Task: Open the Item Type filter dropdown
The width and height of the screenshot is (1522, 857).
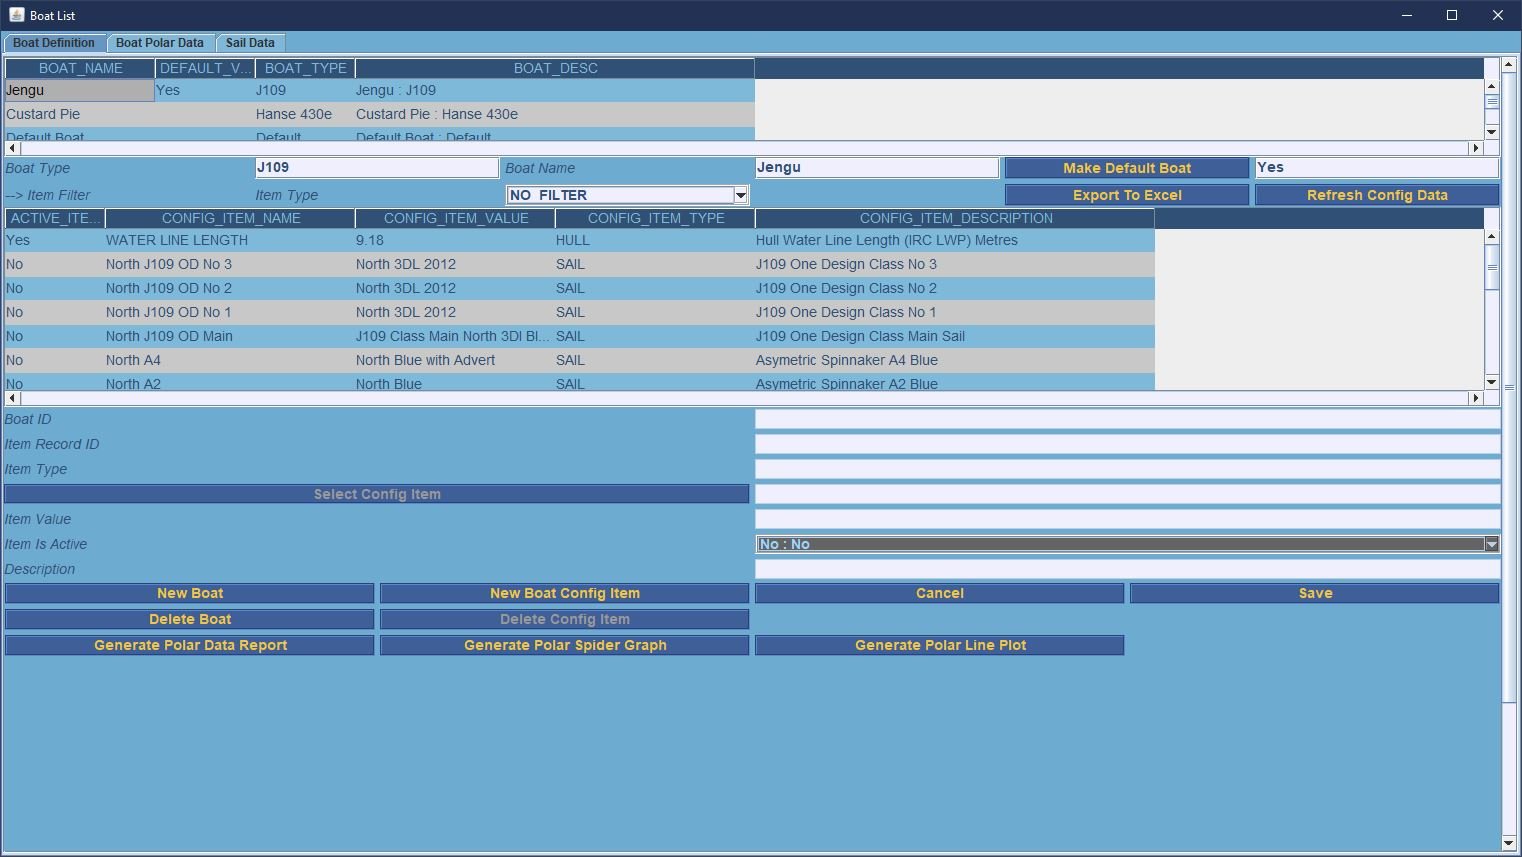Action: 740,195
